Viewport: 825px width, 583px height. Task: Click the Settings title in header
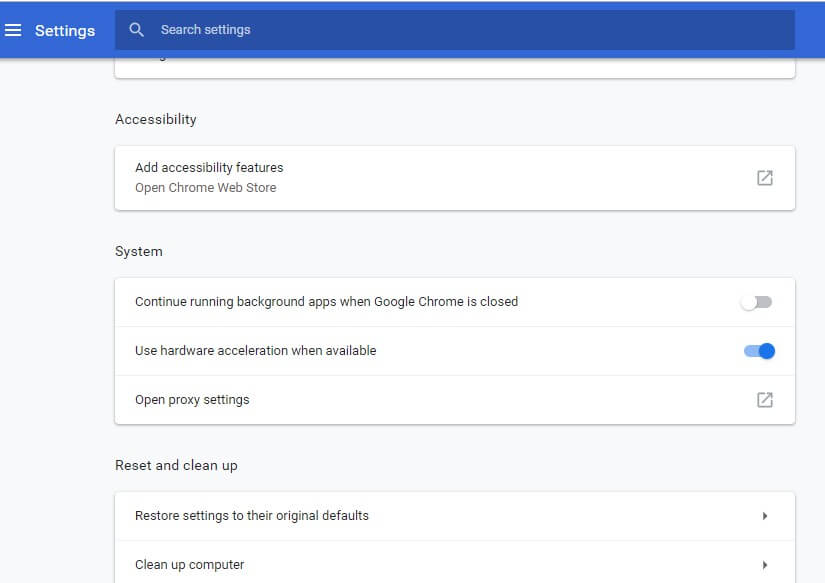[x=65, y=30]
